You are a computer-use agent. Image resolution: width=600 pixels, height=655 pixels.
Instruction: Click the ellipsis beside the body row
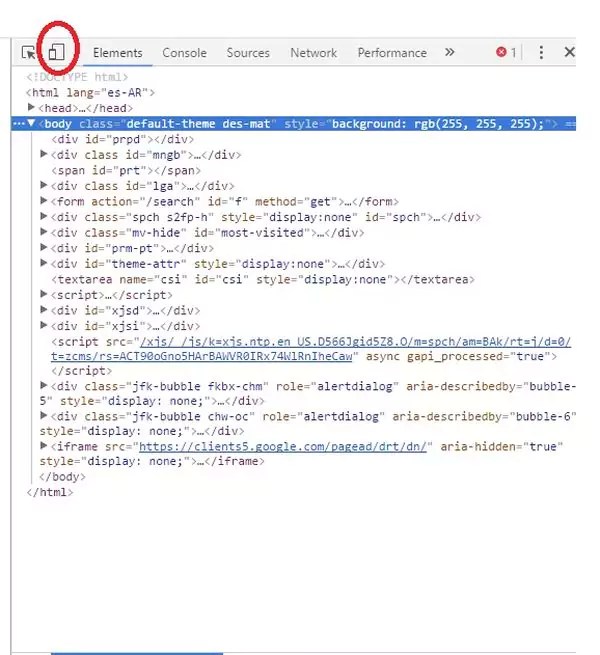(19, 124)
